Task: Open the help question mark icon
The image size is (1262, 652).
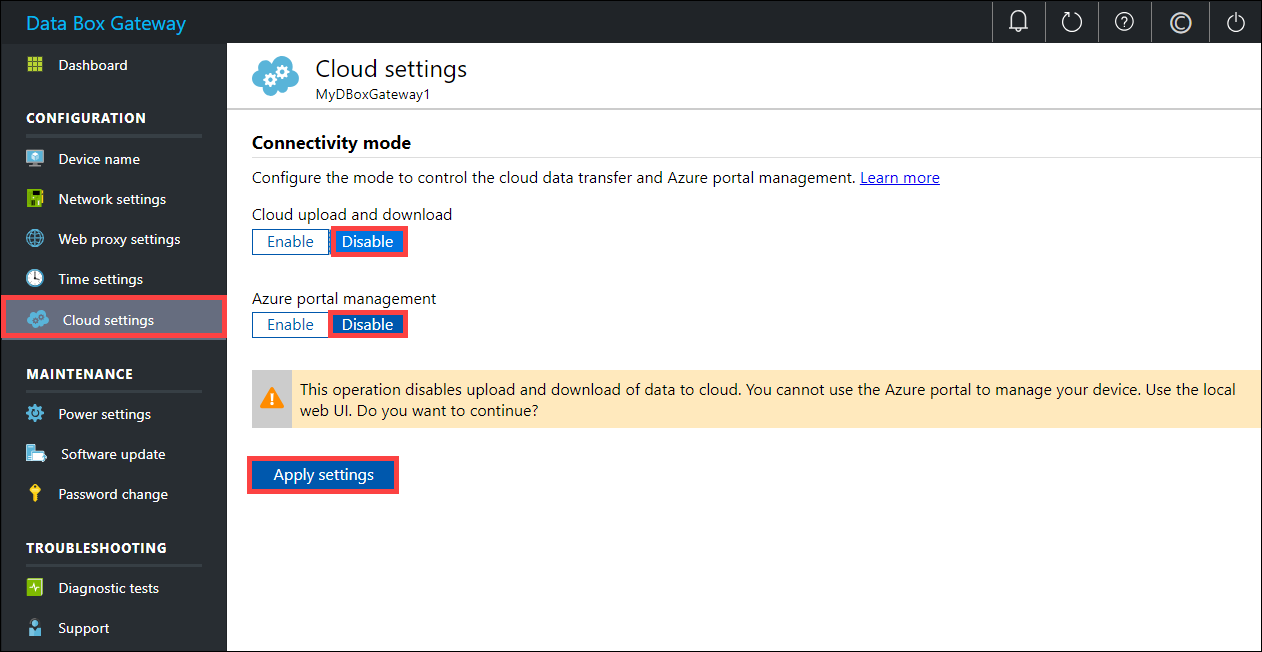Action: [x=1124, y=22]
